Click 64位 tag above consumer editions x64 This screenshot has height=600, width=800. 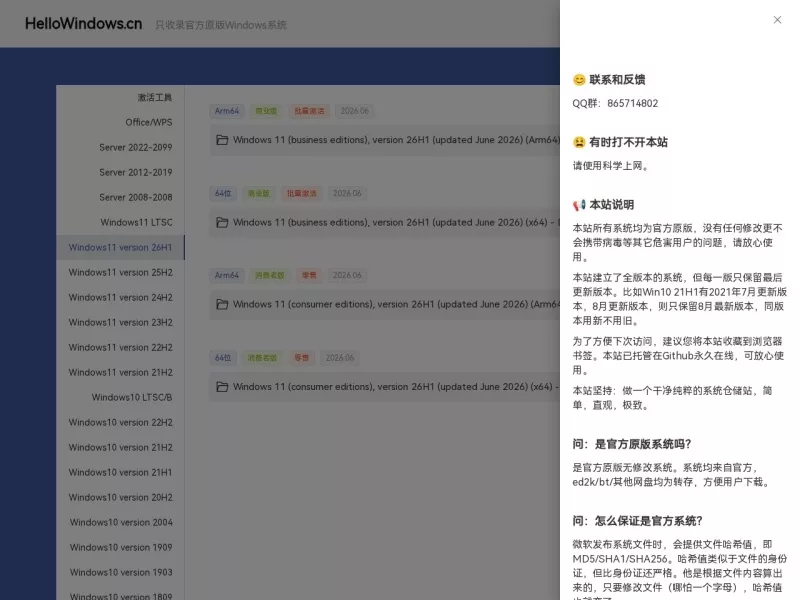(x=223, y=358)
